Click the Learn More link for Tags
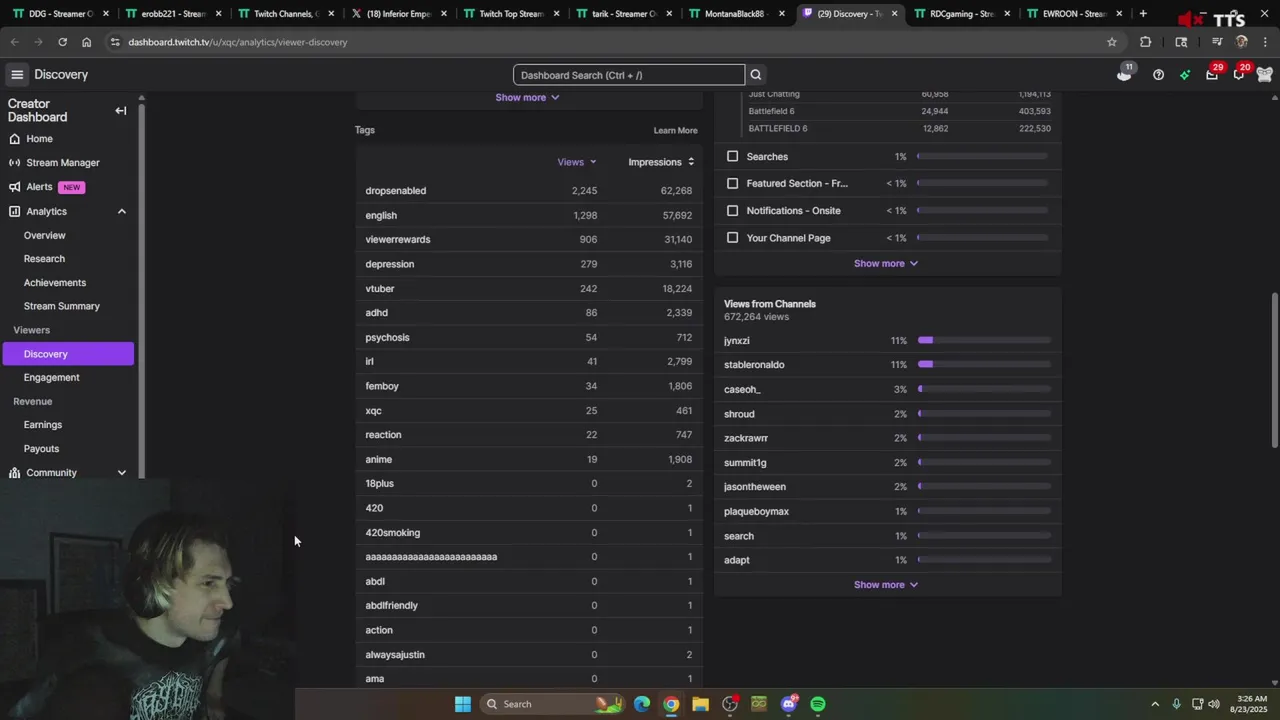The height and width of the screenshot is (720, 1280). click(675, 131)
